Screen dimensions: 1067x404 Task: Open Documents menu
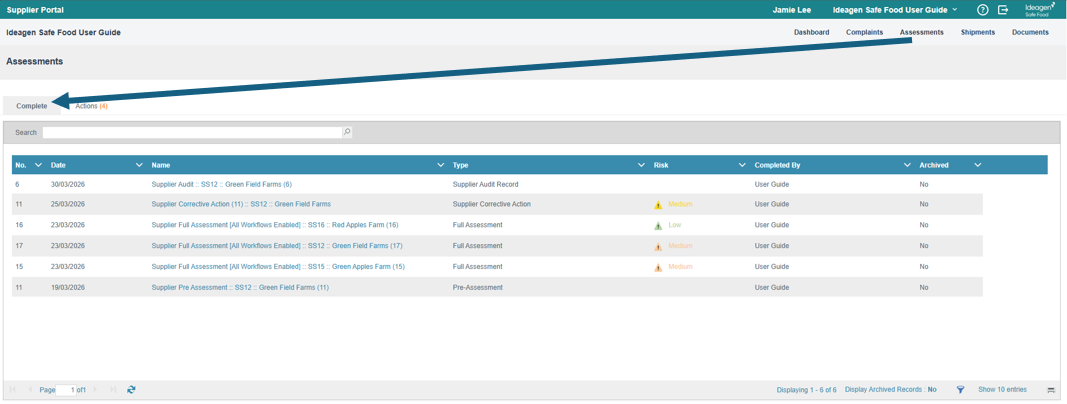click(1030, 32)
